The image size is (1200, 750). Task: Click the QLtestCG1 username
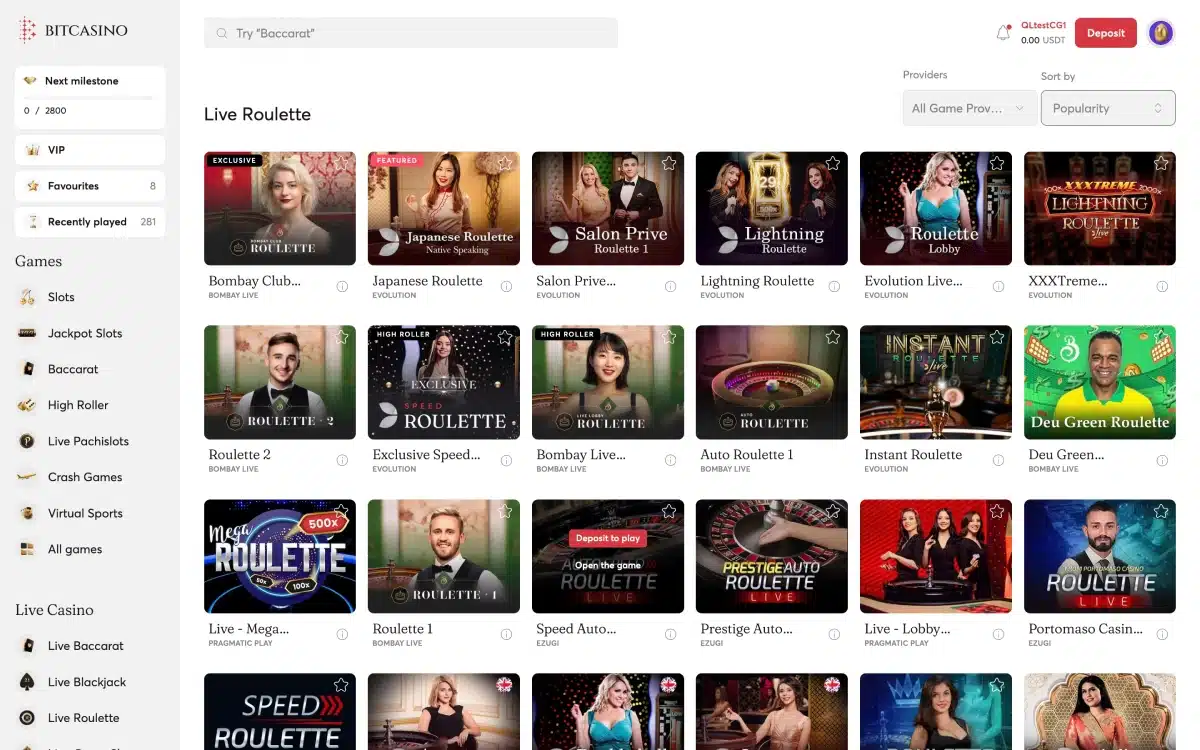tap(1043, 25)
